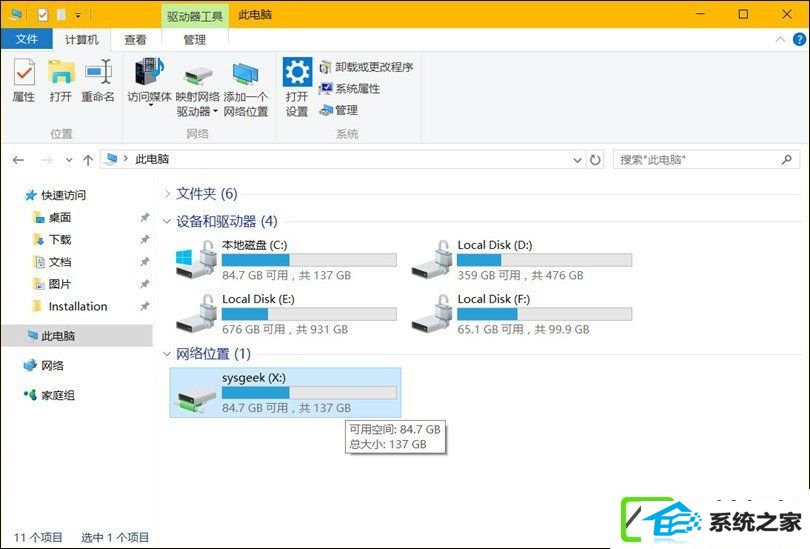Open the 访问媒体 dropdown arrow
810x549 pixels.
click(150, 106)
